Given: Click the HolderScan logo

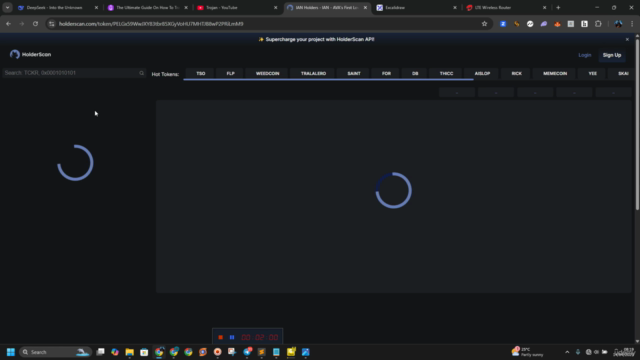Looking at the screenshot, I should (31, 54).
